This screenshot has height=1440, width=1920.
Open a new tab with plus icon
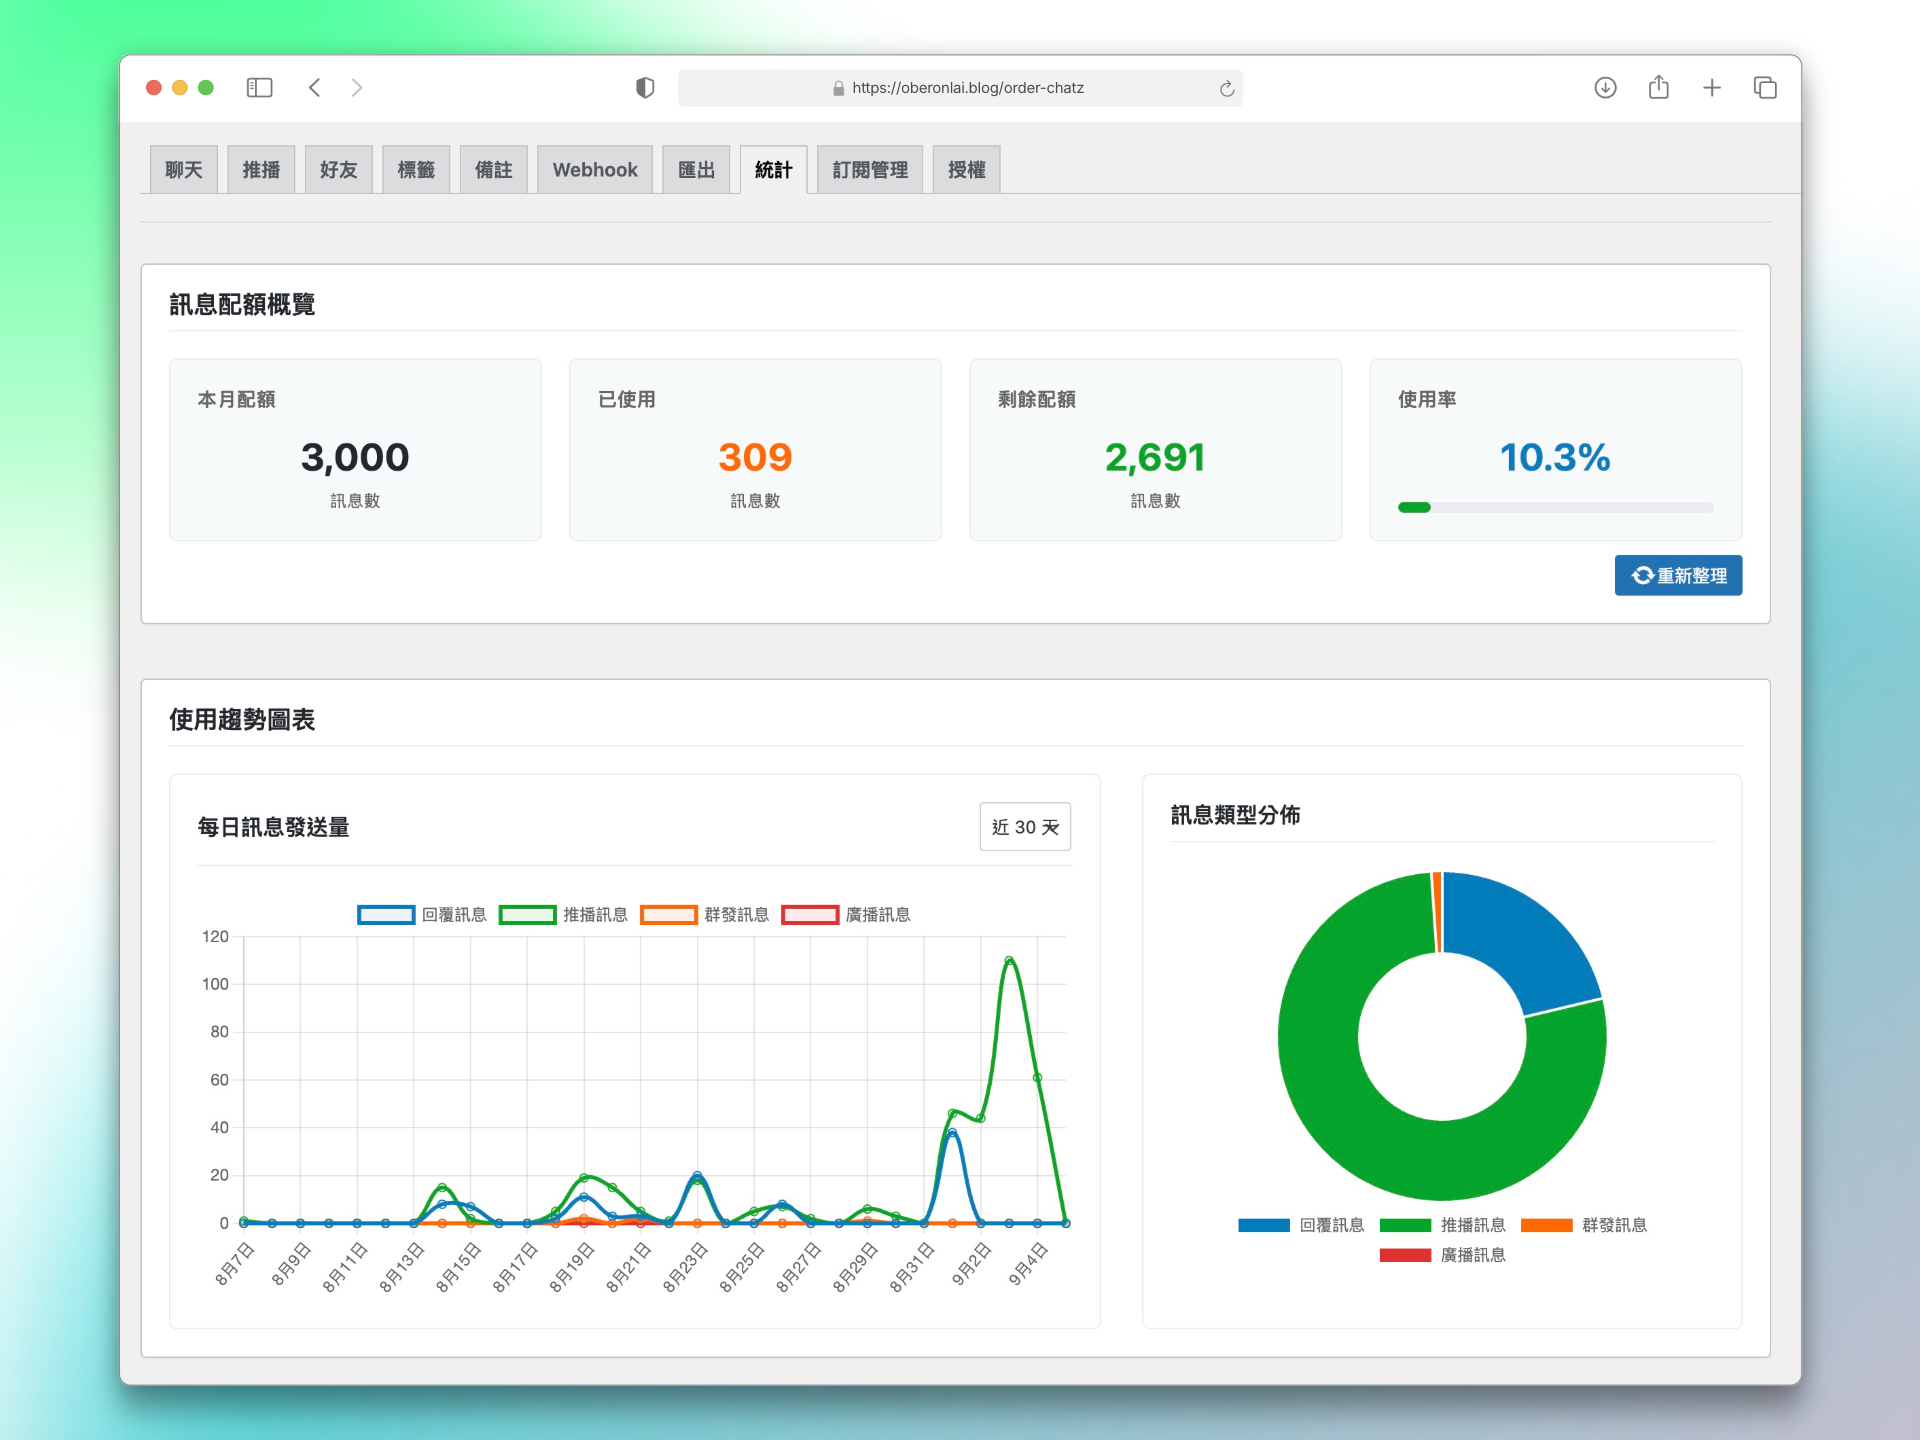(1712, 88)
